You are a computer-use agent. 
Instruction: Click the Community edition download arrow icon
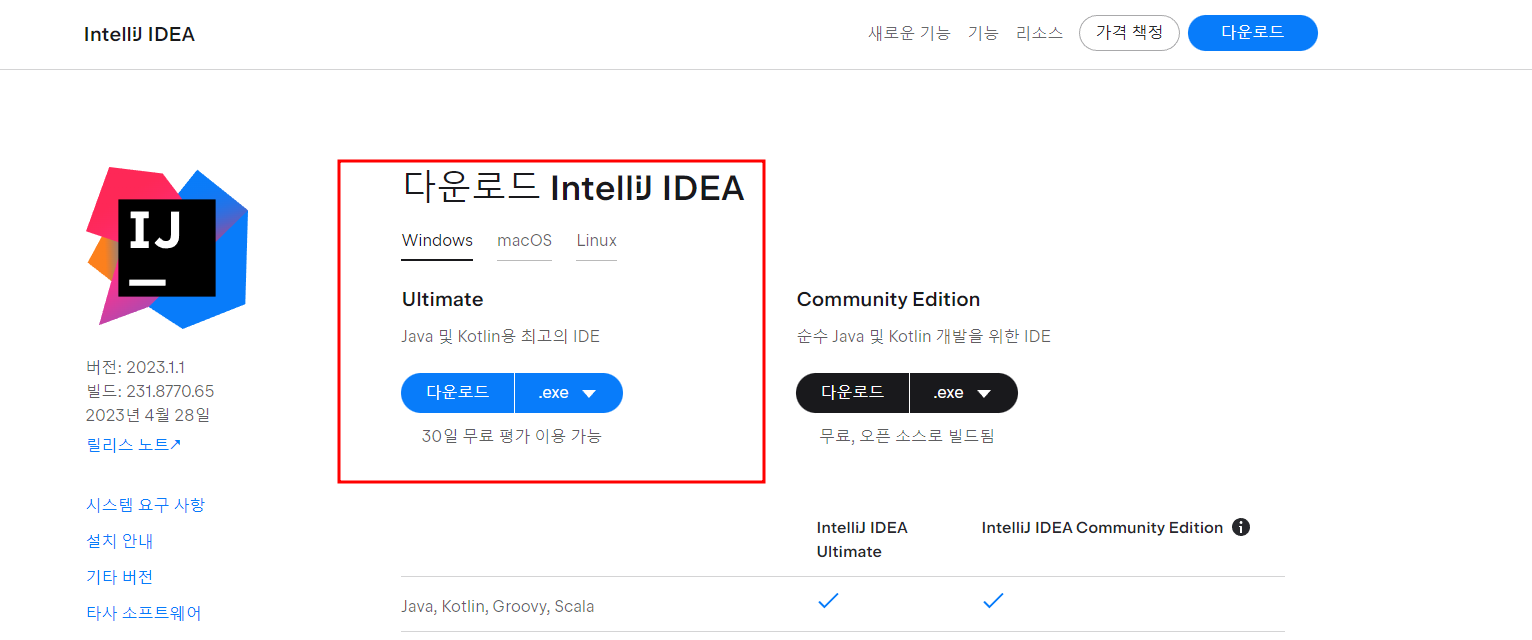point(984,393)
